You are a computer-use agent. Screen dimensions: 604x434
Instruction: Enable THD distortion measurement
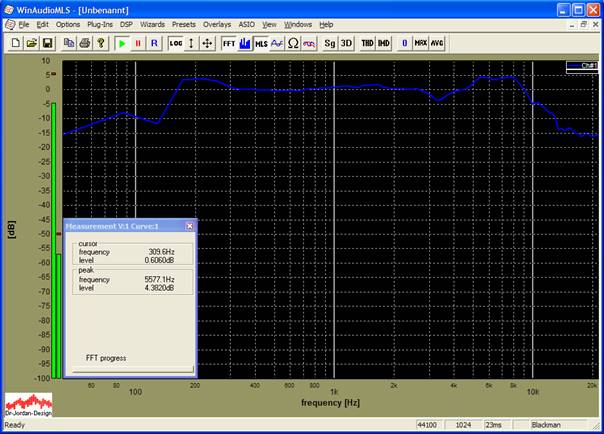(367, 44)
